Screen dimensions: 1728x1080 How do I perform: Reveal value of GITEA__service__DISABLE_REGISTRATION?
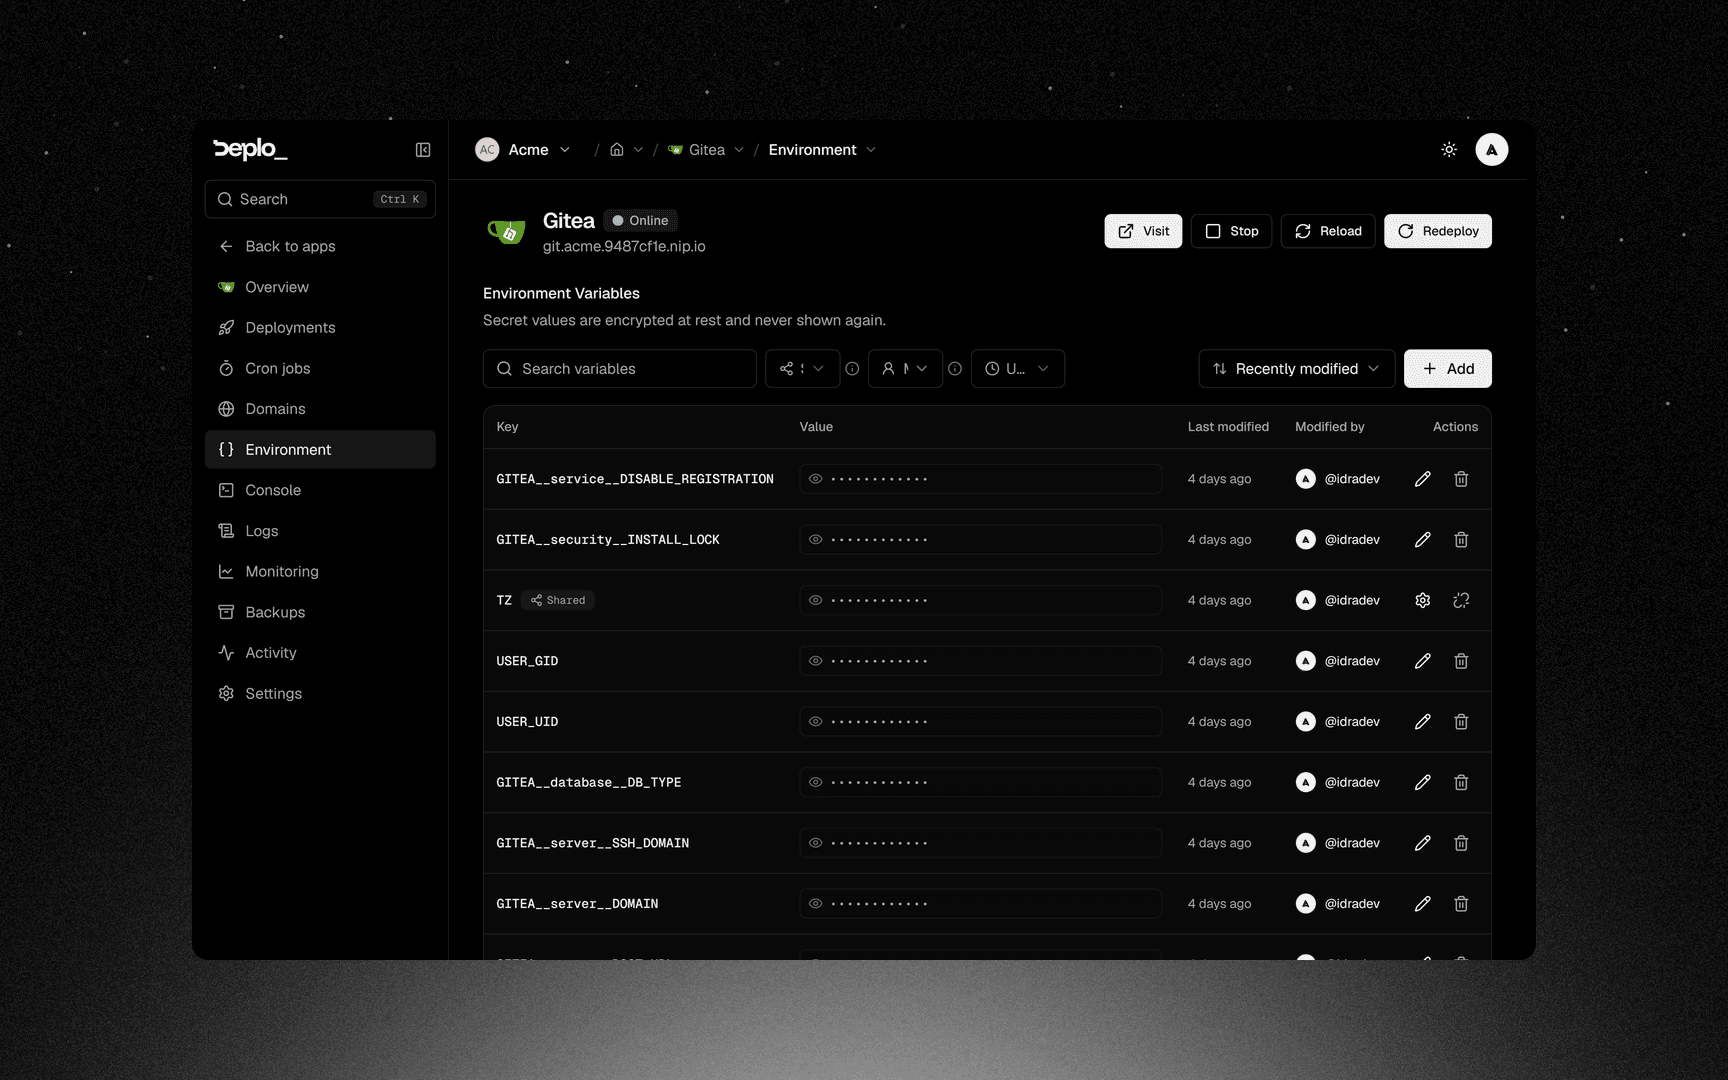tap(816, 479)
